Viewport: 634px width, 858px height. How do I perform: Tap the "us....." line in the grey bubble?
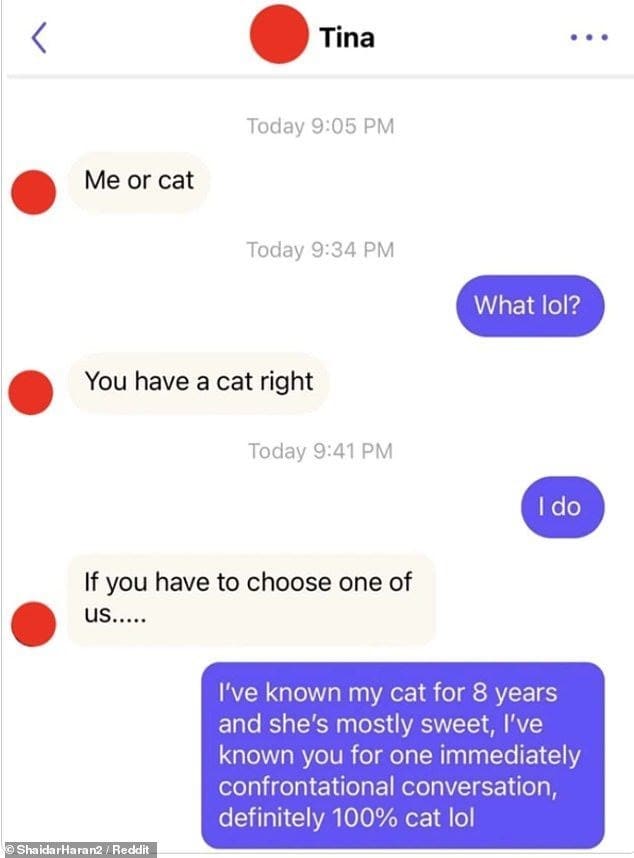point(115,615)
